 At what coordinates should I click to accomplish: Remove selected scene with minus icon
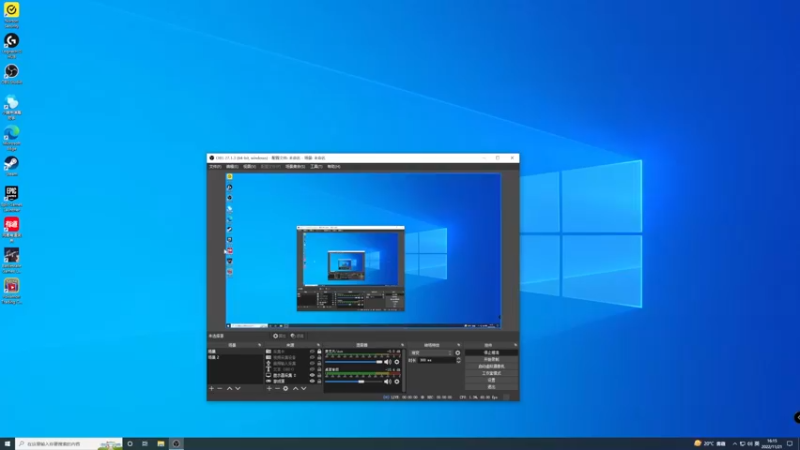(x=219, y=388)
